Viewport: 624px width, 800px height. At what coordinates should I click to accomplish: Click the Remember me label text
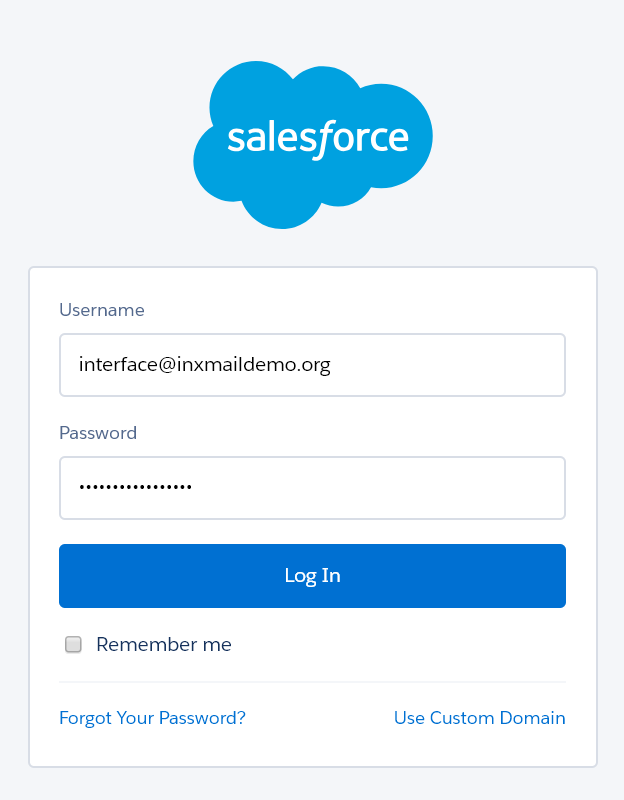[164, 644]
